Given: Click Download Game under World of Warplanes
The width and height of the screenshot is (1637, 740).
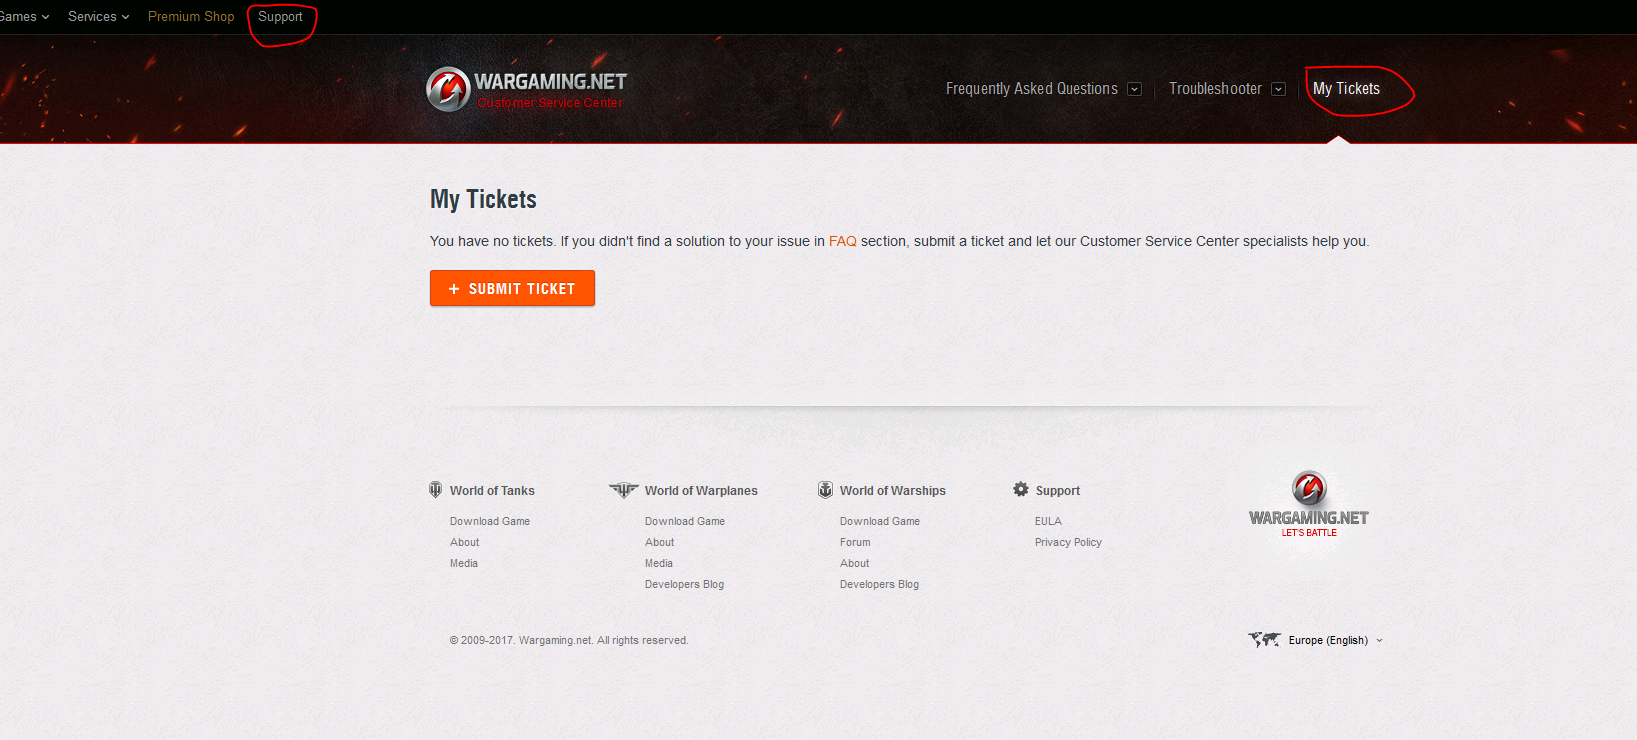Looking at the screenshot, I should coord(685,521).
